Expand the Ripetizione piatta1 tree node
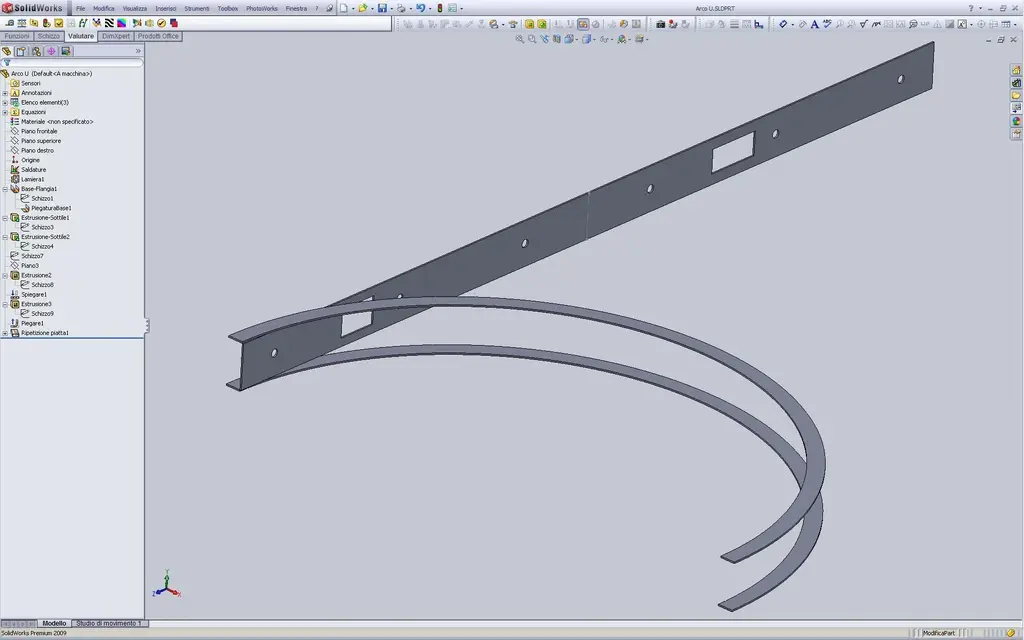The width and height of the screenshot is (1024, 640). click(5, 333)
